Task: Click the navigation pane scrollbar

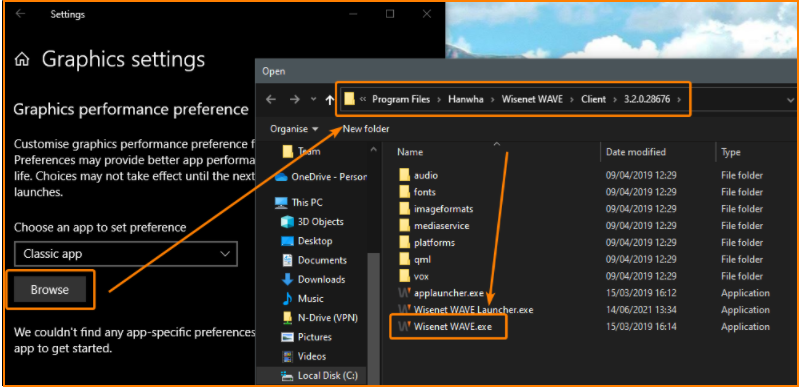Action: 374,318
